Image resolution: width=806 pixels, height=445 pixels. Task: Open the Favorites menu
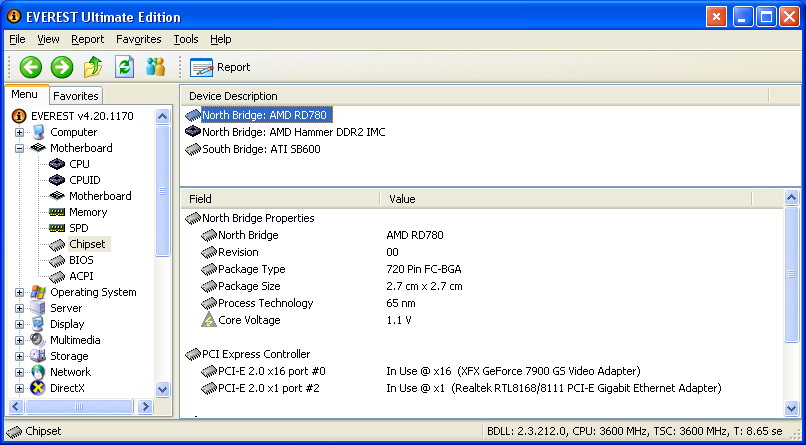(x=139, y=39)
